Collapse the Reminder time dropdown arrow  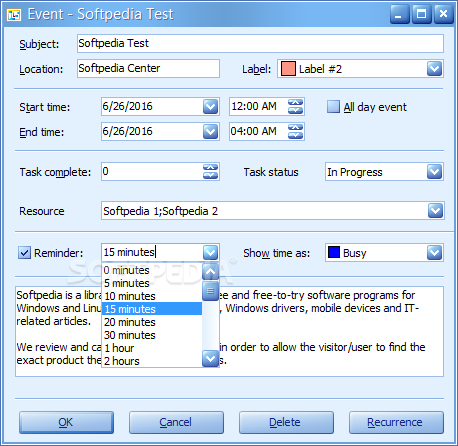click(x=210, y=253)
